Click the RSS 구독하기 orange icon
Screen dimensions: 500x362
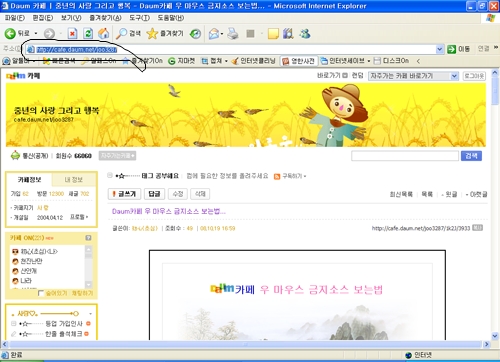(277, 176)
